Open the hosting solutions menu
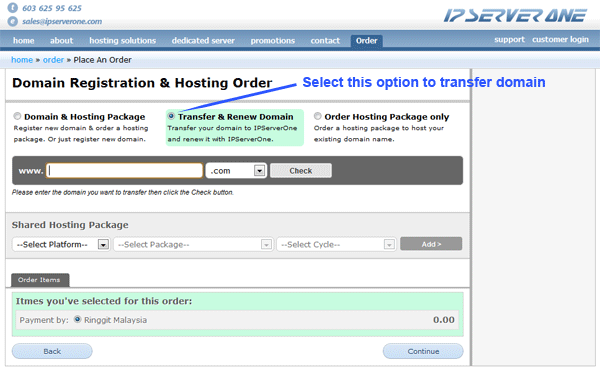Viewport: 600px width, 370px height. pyautogui.click(x=122, y=41)
